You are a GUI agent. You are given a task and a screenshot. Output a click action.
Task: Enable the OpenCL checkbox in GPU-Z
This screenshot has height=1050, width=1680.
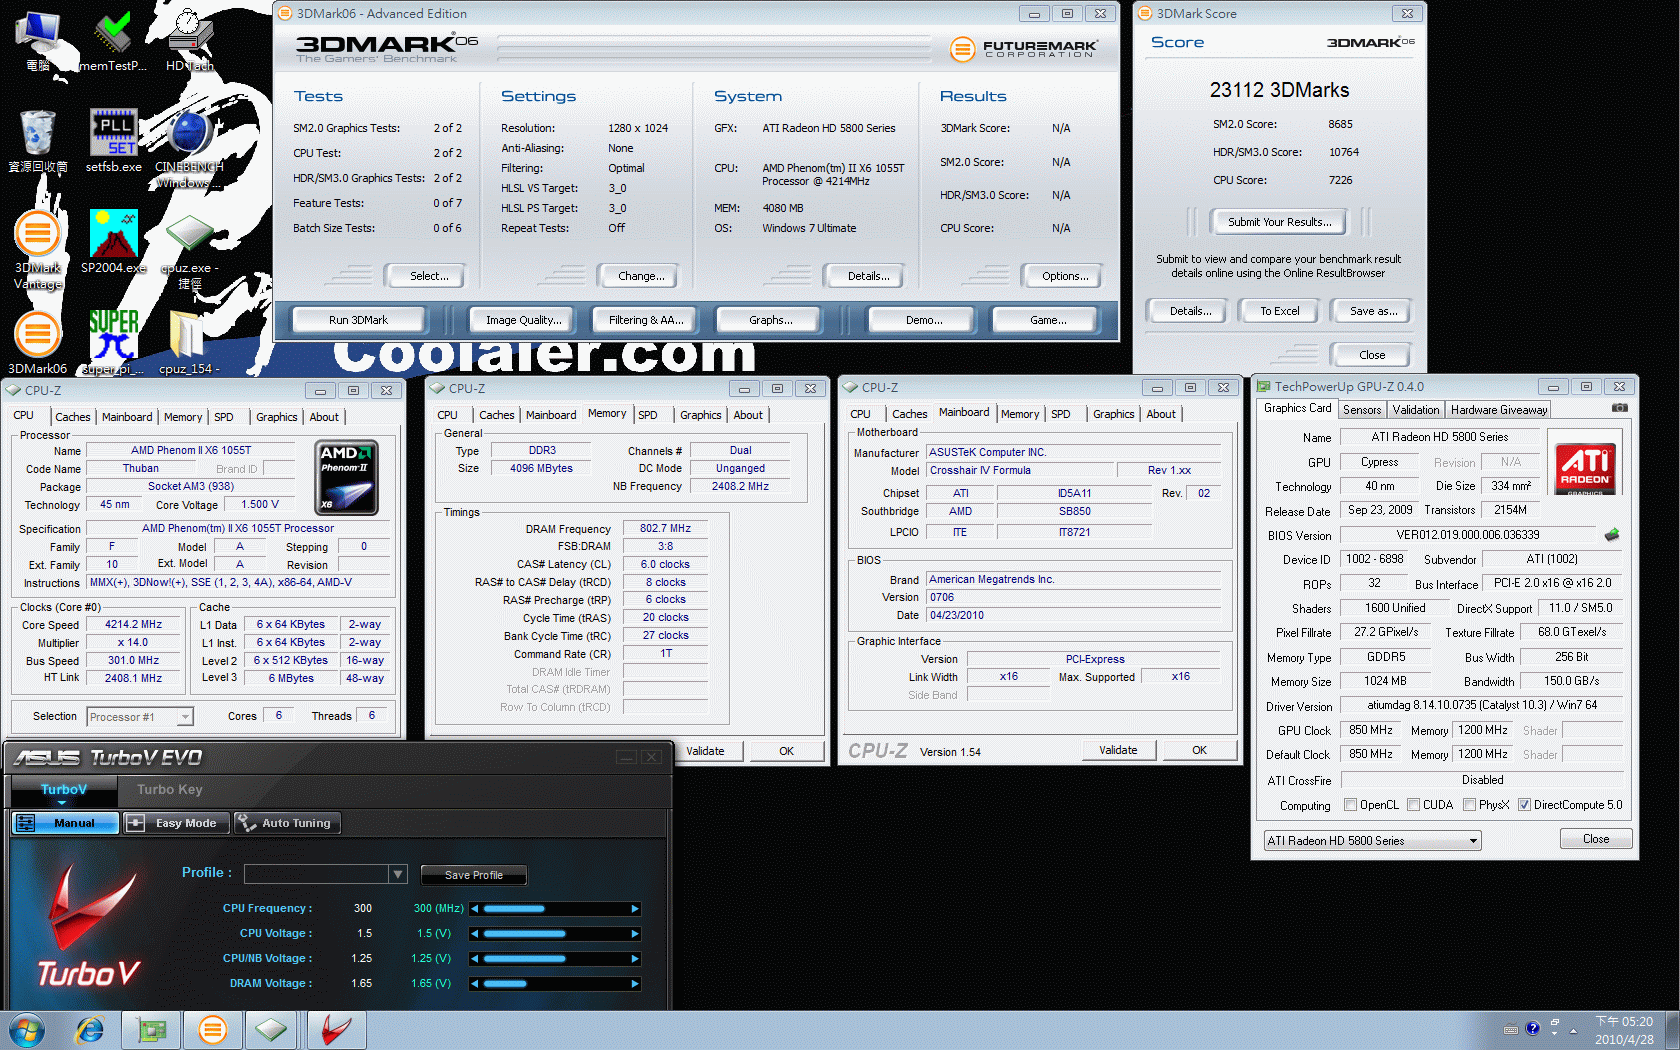(1351, 805)
